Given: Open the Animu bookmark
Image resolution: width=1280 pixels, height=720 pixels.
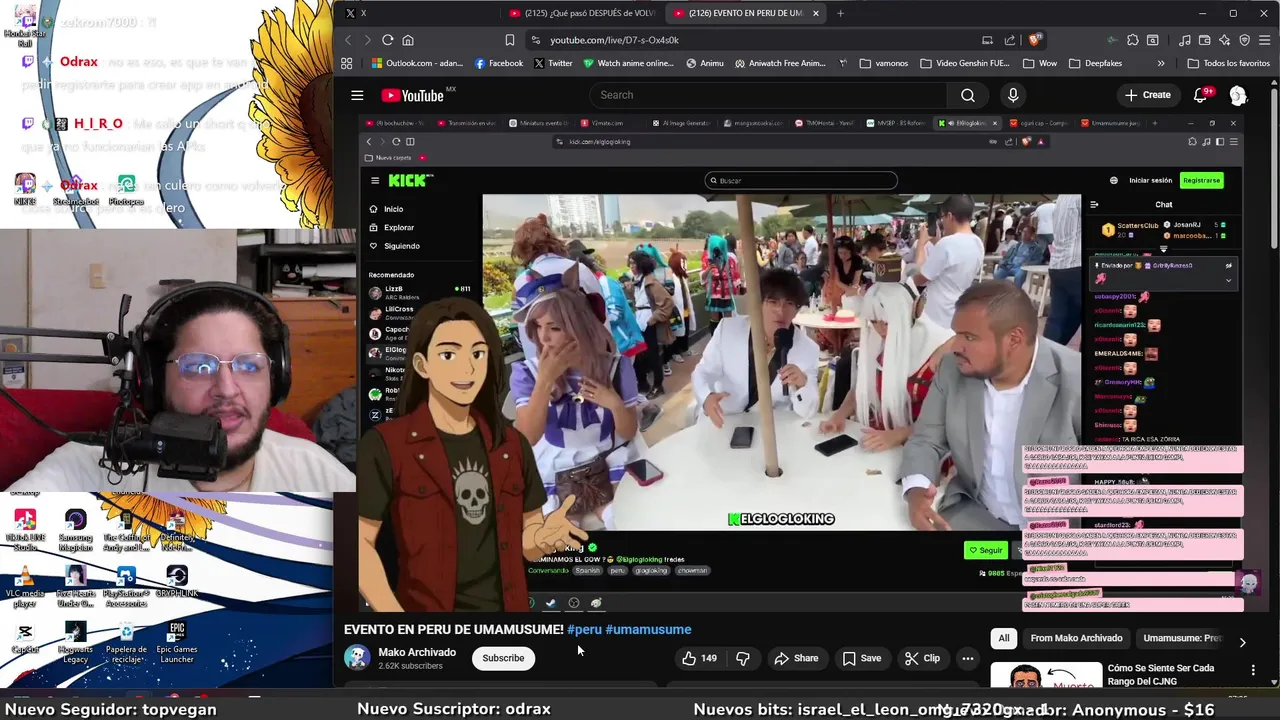Looking at the screenshot, I should 705,63.
